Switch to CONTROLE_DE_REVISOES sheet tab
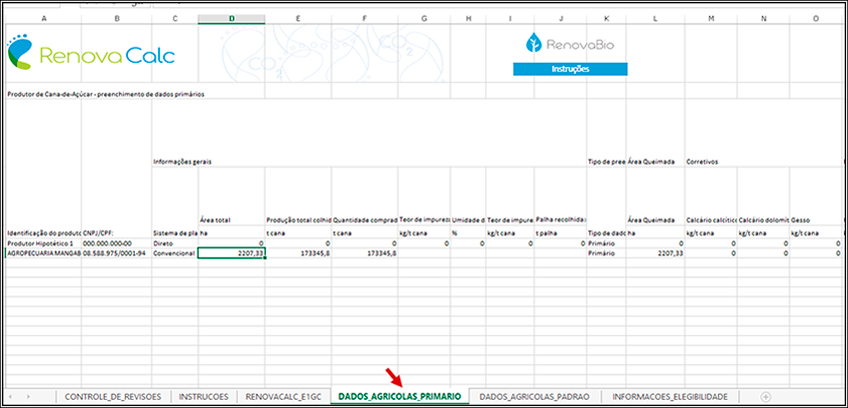 [x=111, y=396]
